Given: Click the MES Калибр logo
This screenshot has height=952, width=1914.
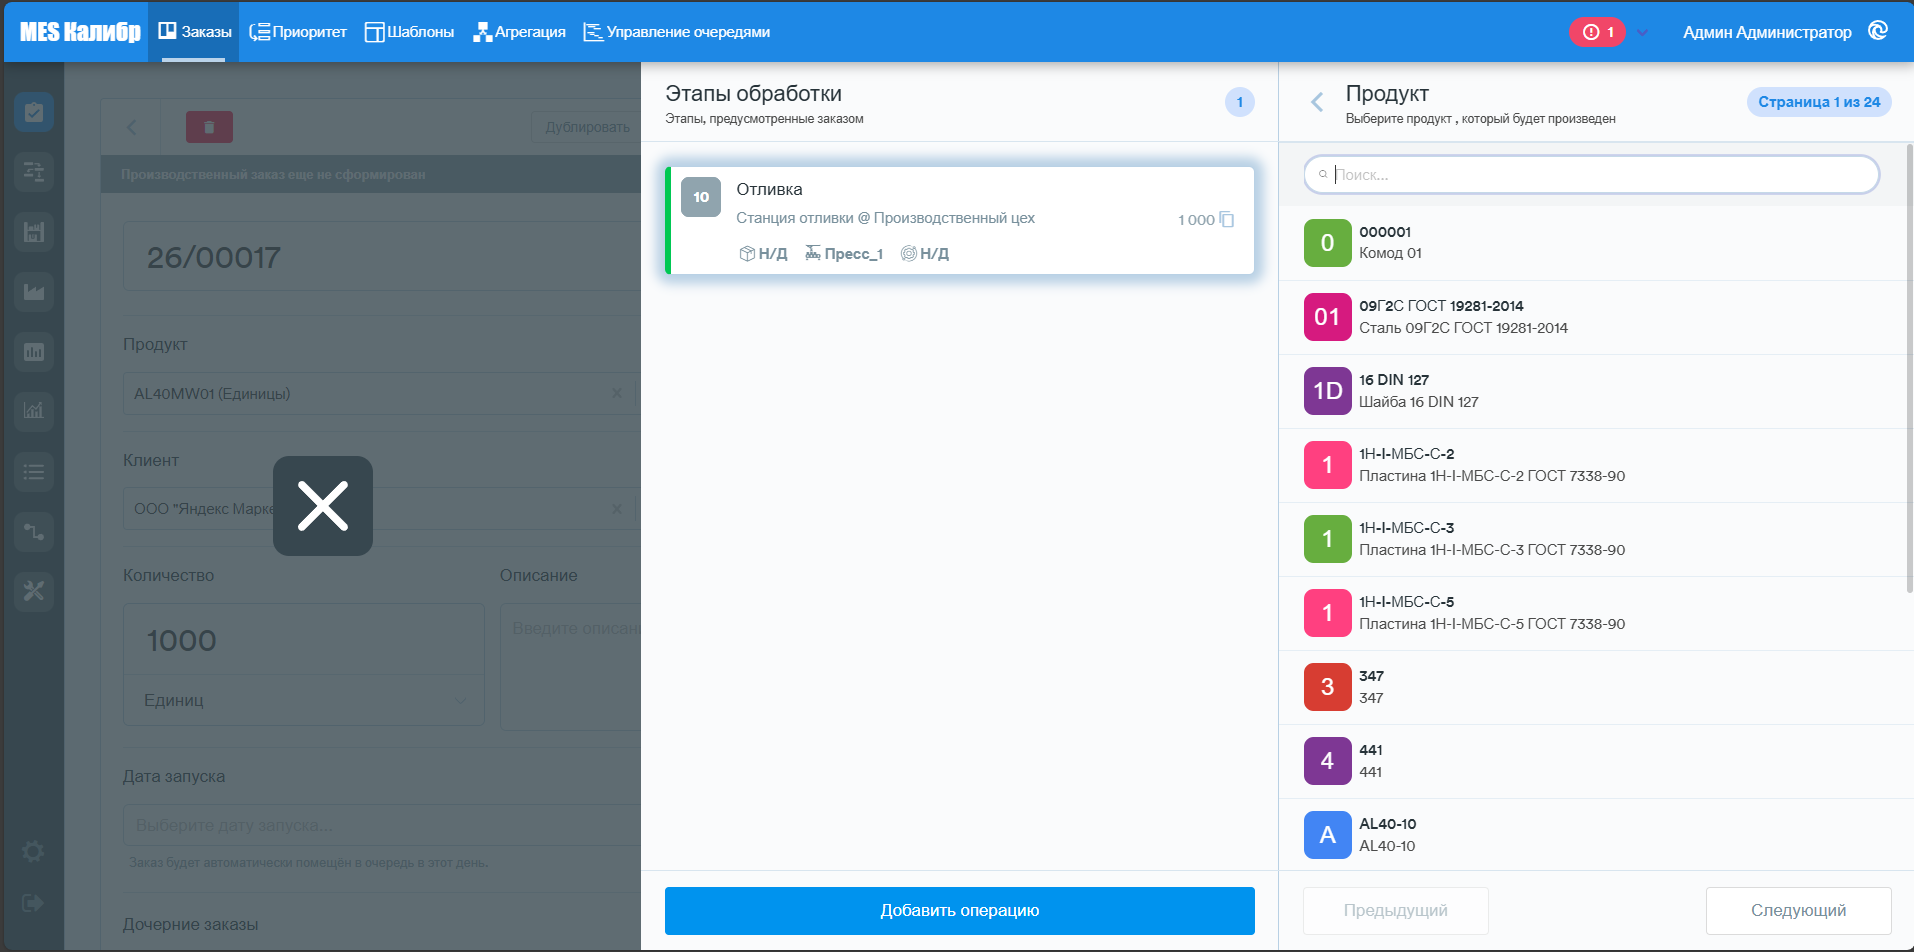Looking at the screenshot, I should (80, 32).
